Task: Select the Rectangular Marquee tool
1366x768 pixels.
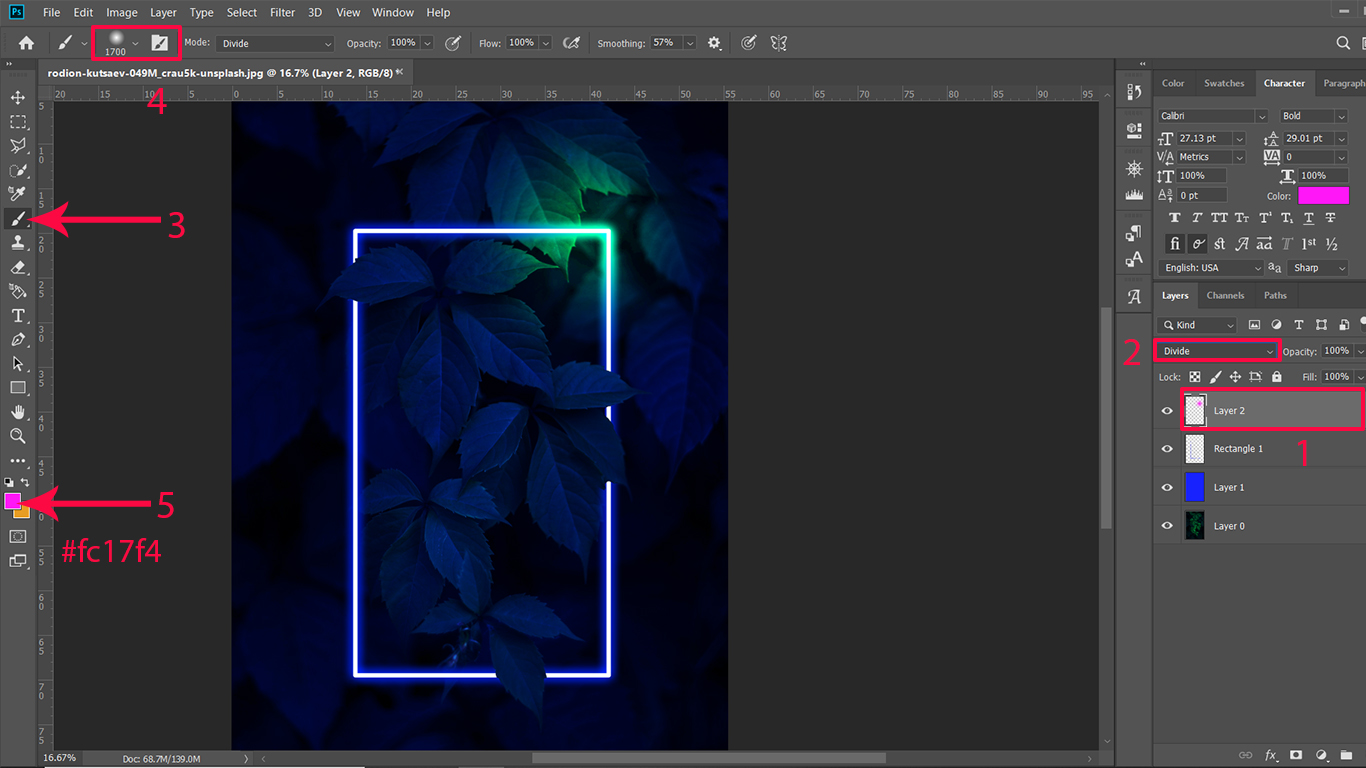Action: 18,121
